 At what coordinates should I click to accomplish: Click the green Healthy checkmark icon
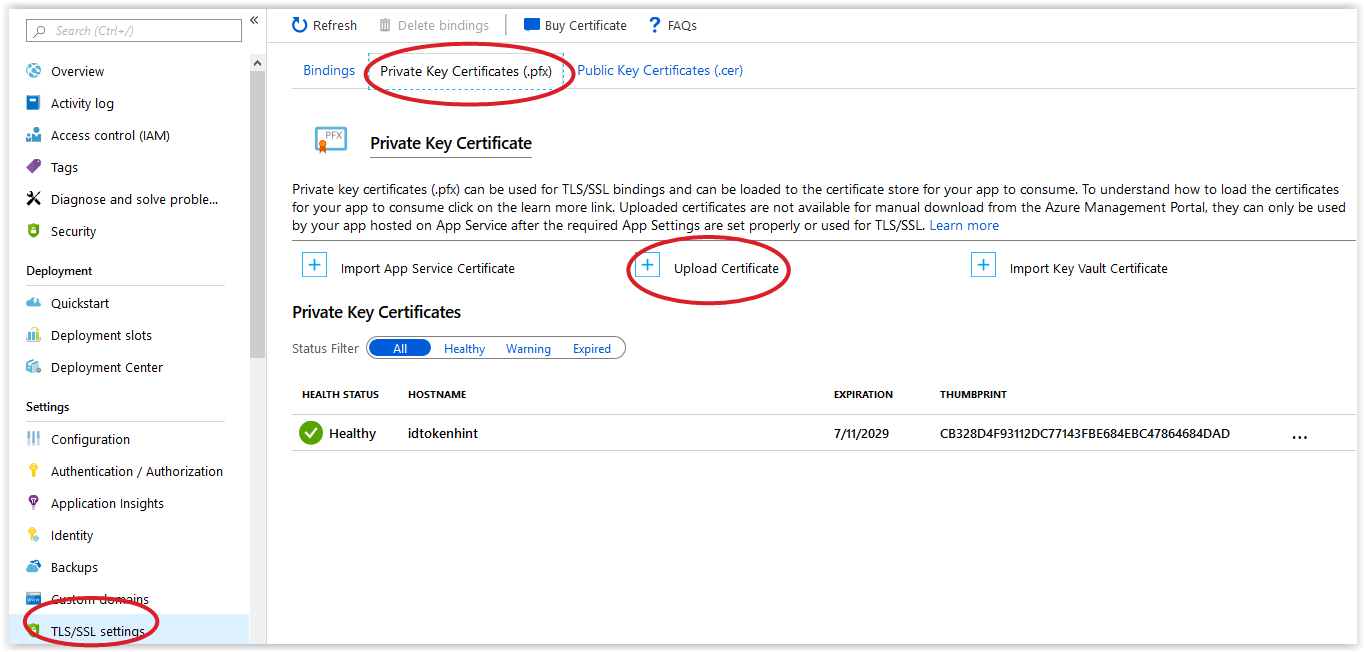click(311, 433)
